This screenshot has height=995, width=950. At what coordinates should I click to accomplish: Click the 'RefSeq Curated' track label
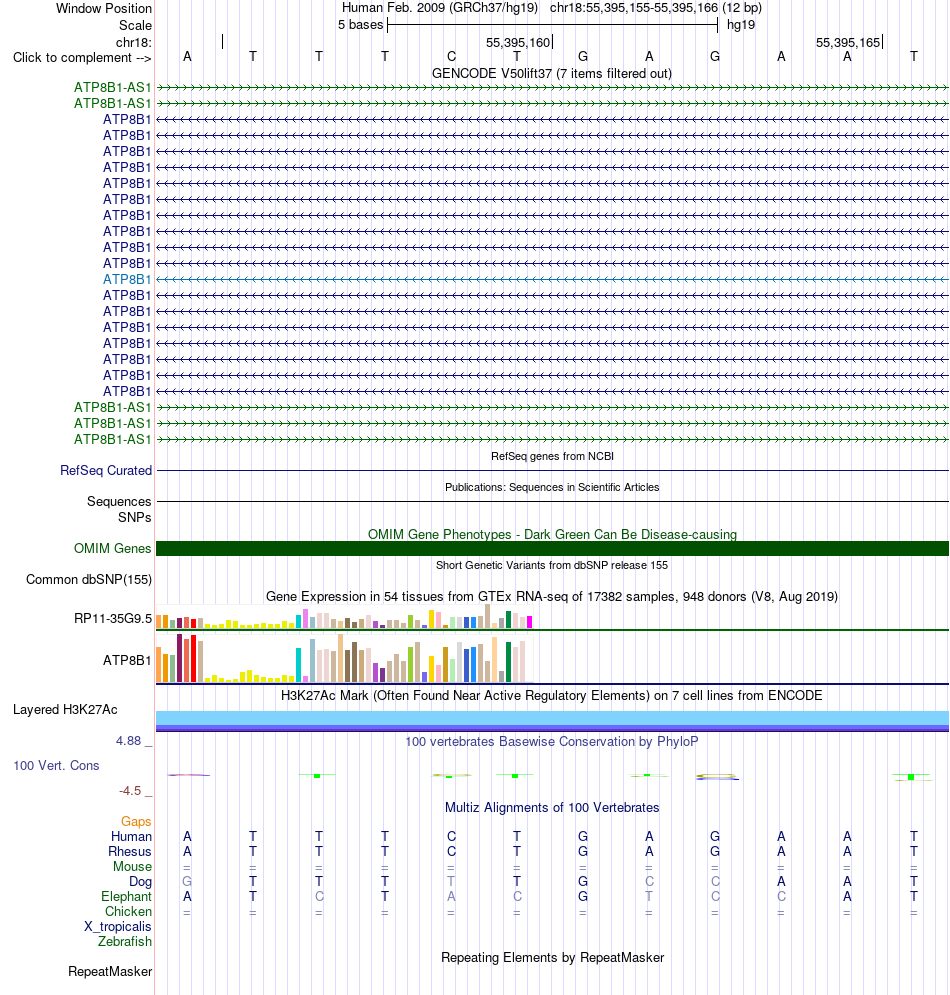[106, 470]
